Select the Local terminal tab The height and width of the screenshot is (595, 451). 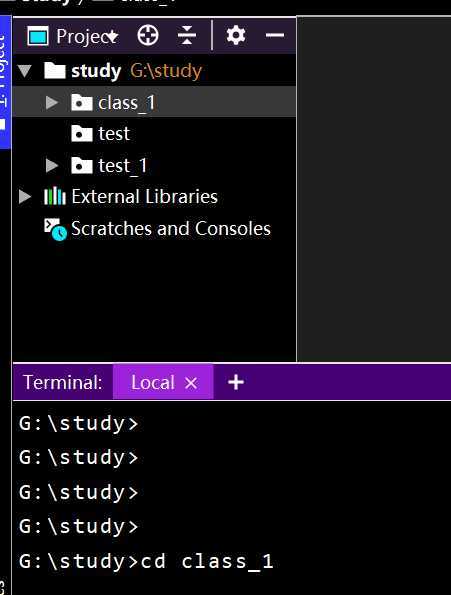pos(152,382)
